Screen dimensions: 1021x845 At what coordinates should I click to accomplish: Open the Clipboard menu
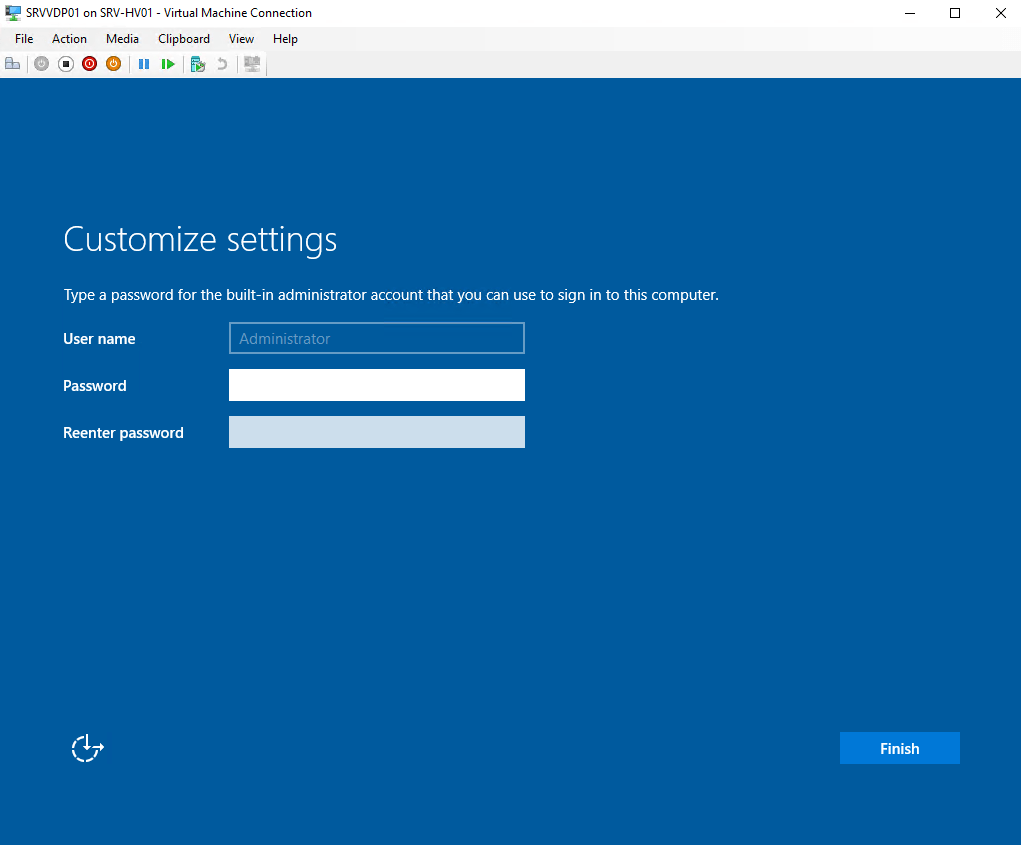point(184,39)
